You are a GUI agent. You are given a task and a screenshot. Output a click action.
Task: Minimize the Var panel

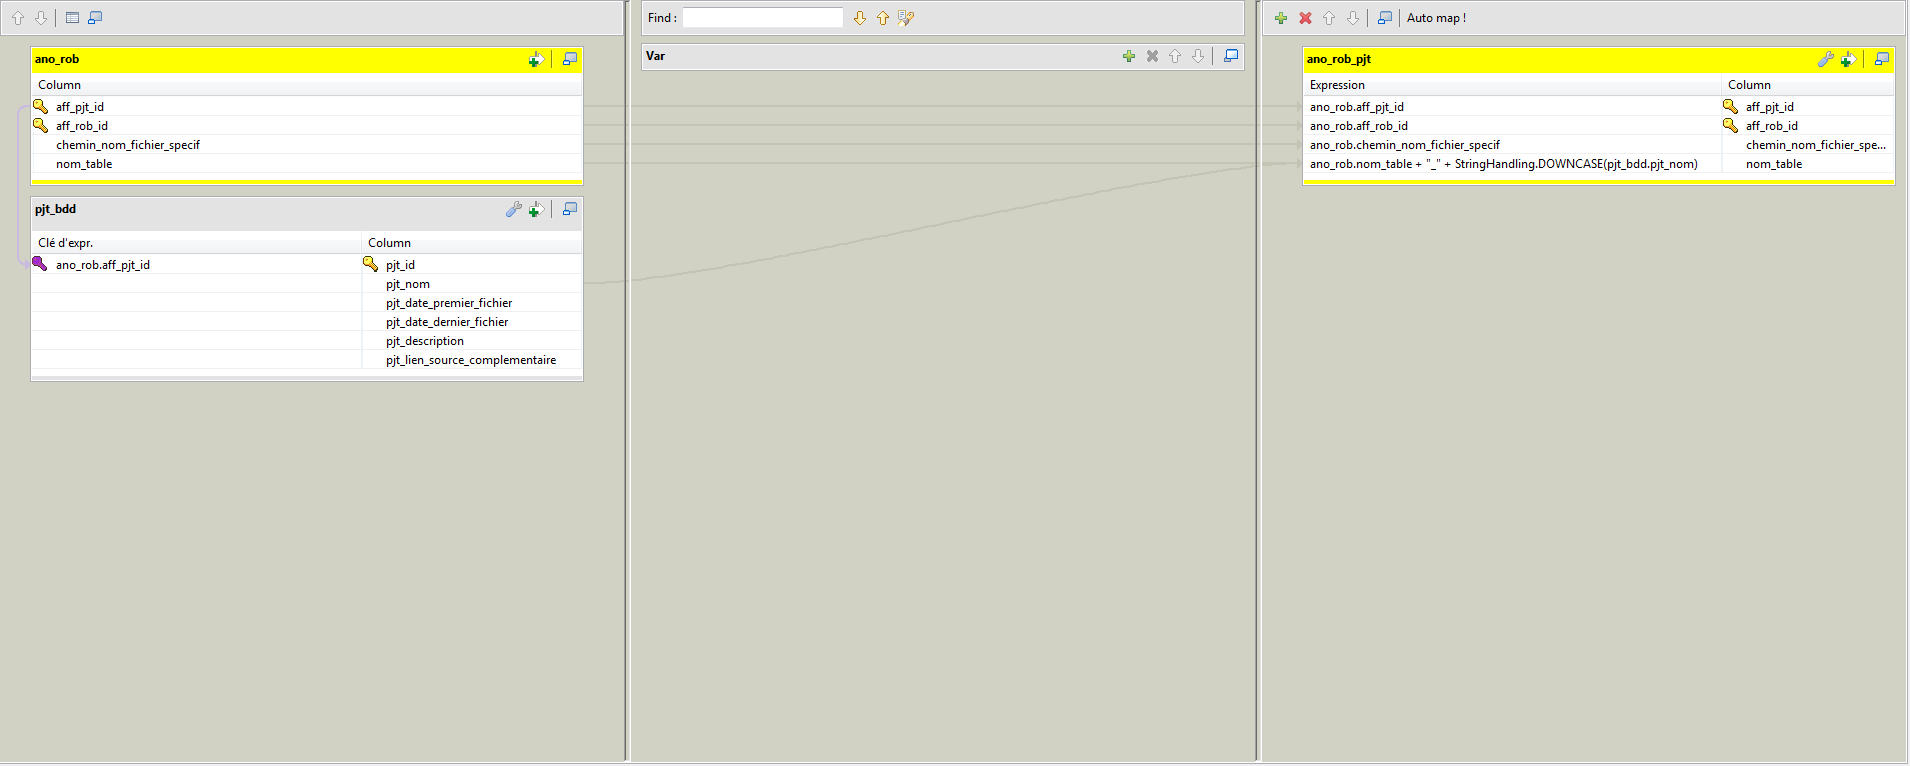coord(1231,56)
